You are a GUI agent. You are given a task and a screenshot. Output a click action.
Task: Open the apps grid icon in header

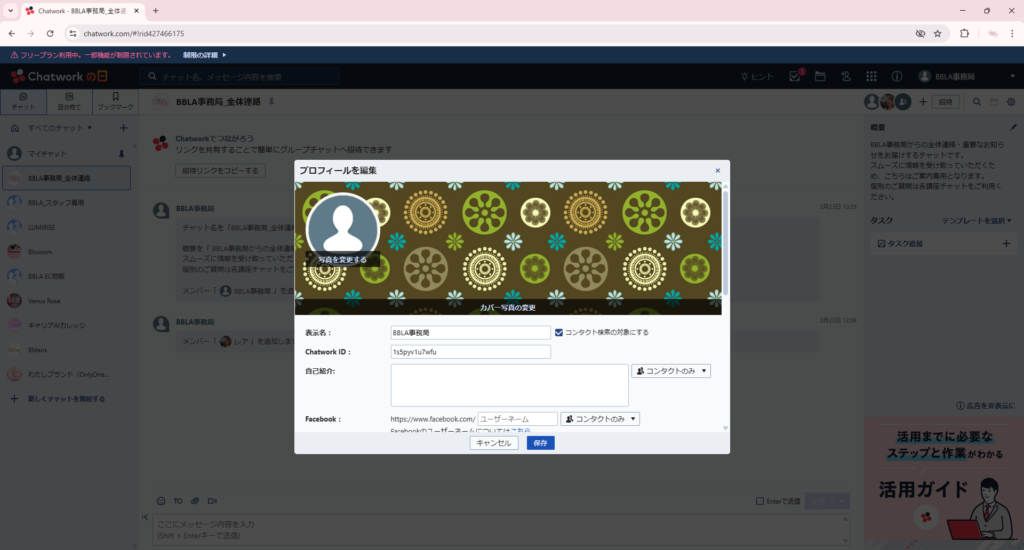(x=871, y=77)
